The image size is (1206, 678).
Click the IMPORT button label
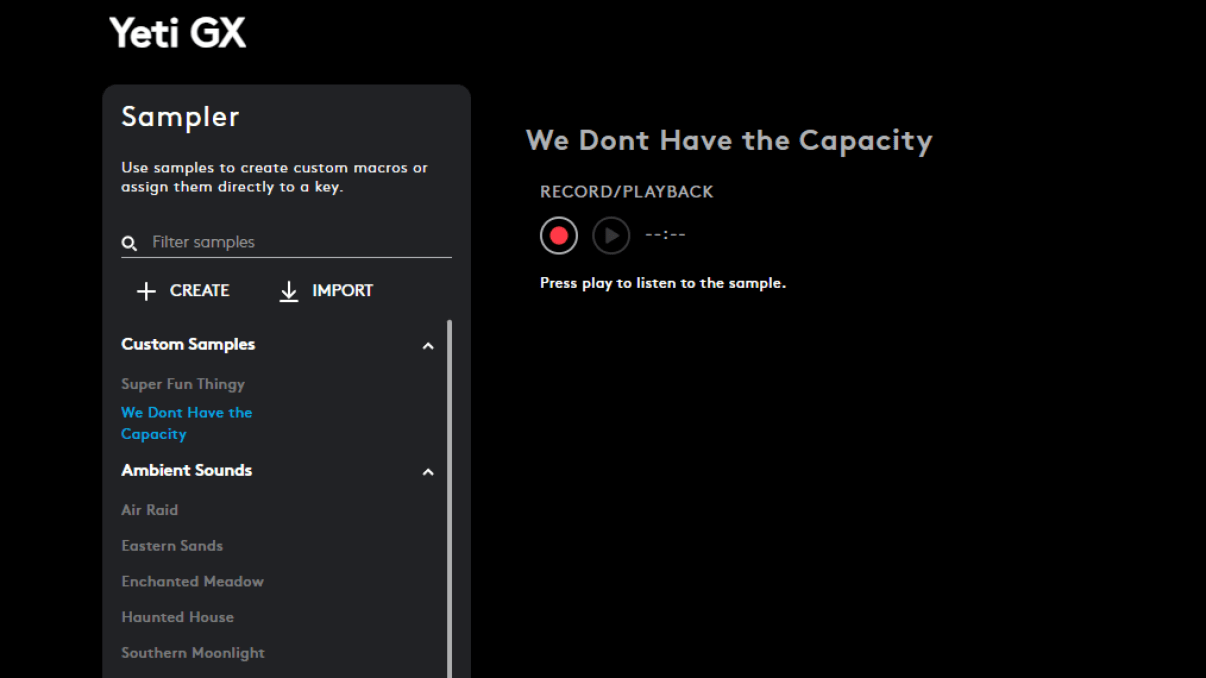click(342, 291)
